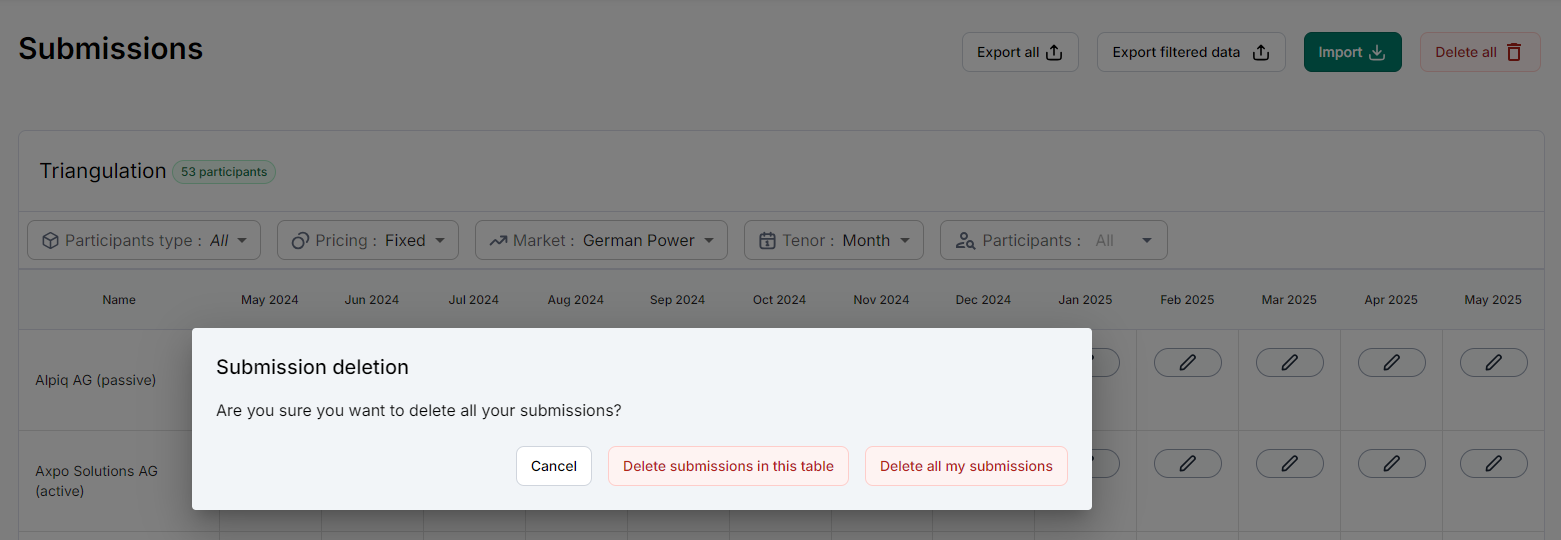
Task: Edit Axpo Solutions AG Apr 2025 pencil
Action: (x=1391, y=463)
